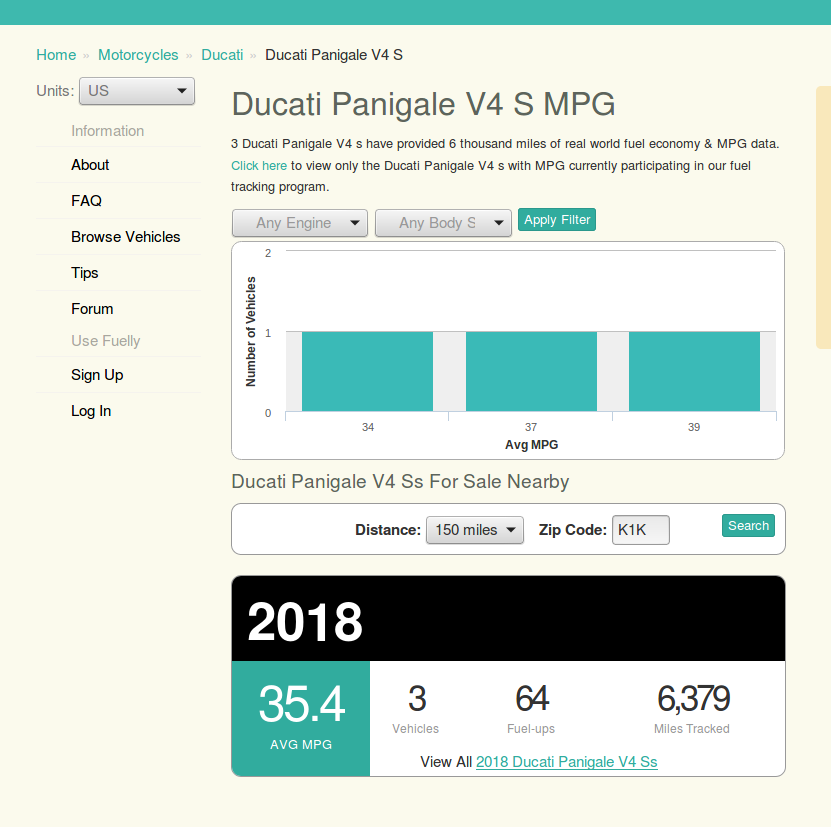Open Motorcycles breadcrumb link

click(x=138, y=55)
